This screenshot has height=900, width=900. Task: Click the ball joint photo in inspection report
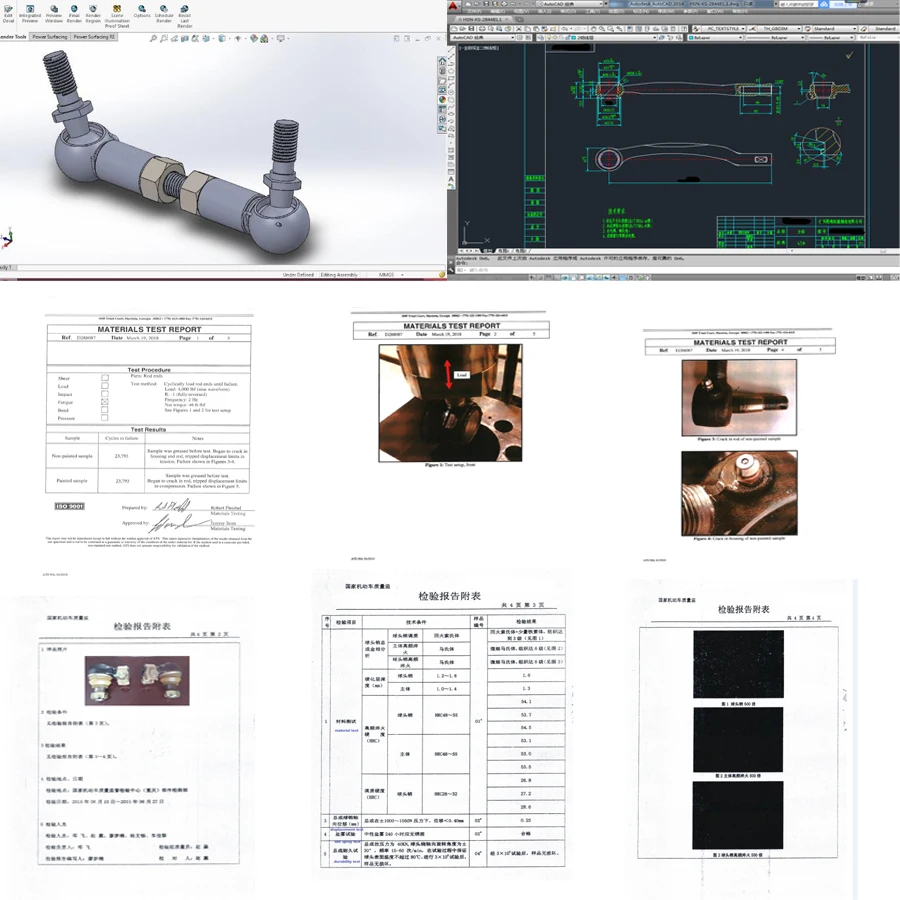[x=123, y=678]
